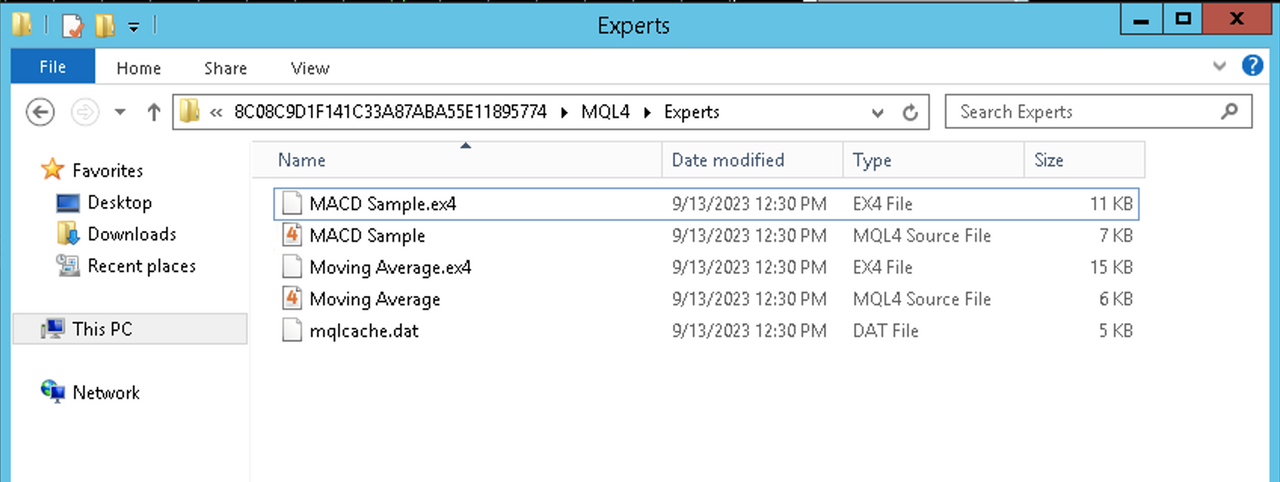
Task: Click the Back navigation arrow
Action: (x=40, y=112)
